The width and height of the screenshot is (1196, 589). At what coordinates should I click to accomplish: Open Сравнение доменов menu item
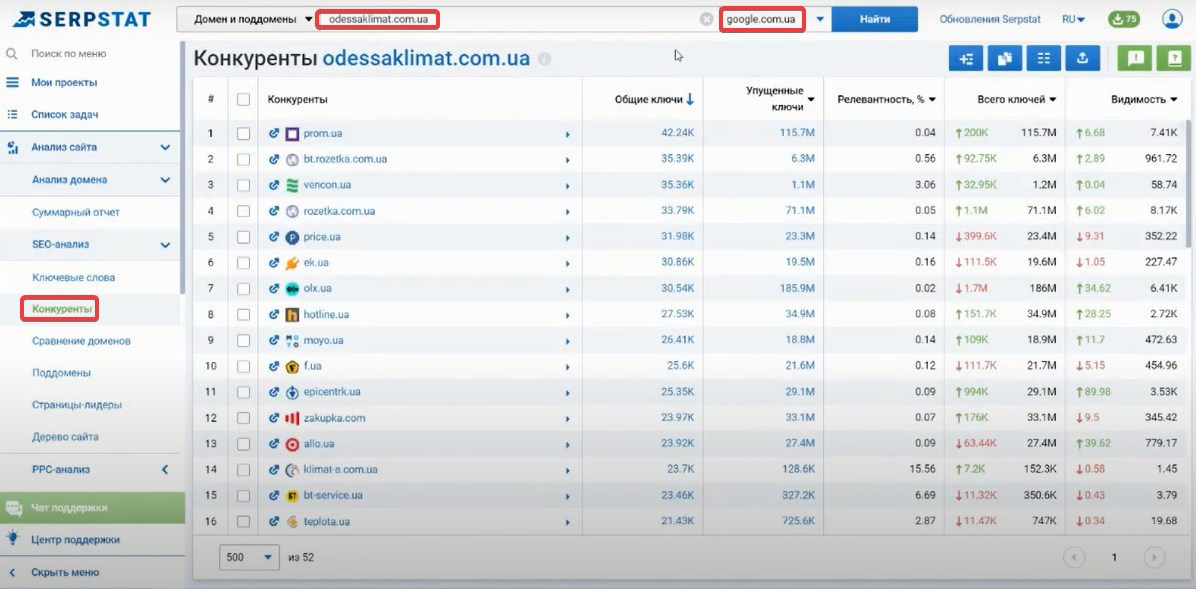point(82,341)
